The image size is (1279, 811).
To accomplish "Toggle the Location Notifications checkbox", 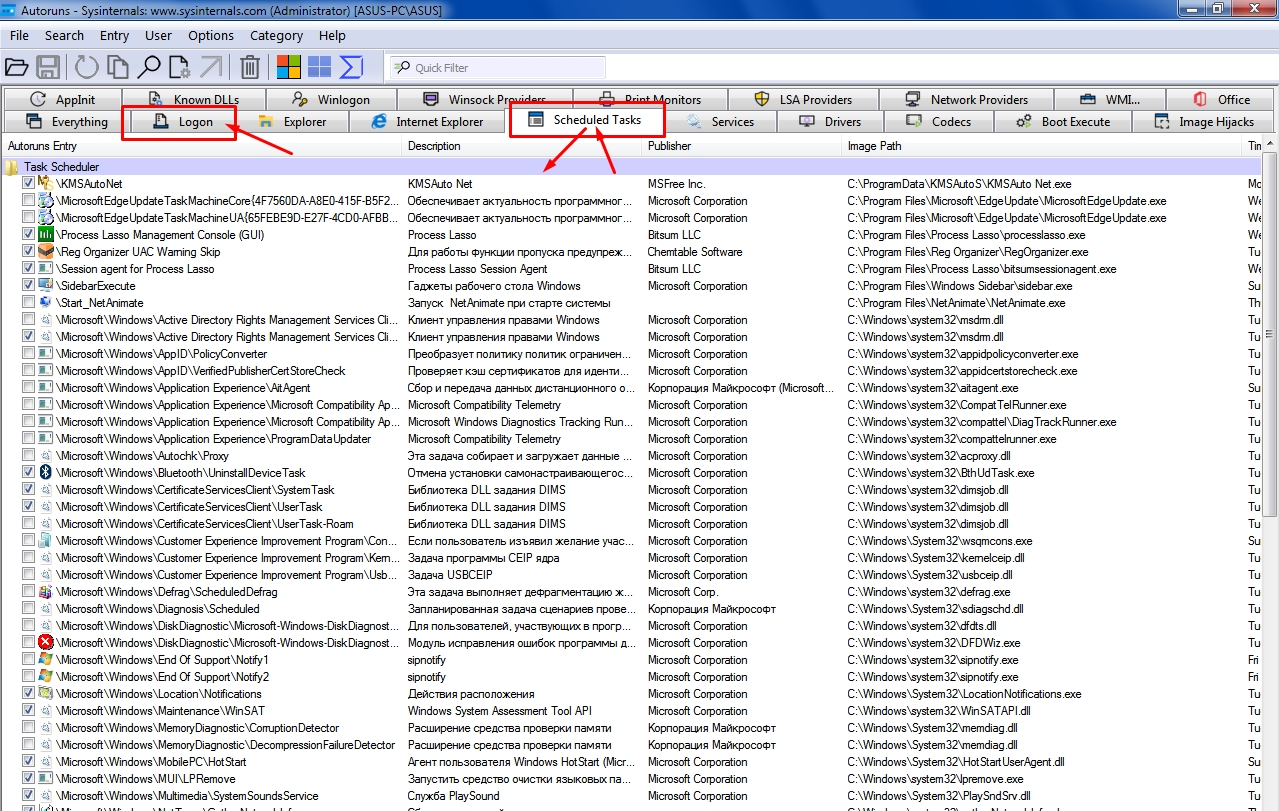I will 28,694.
